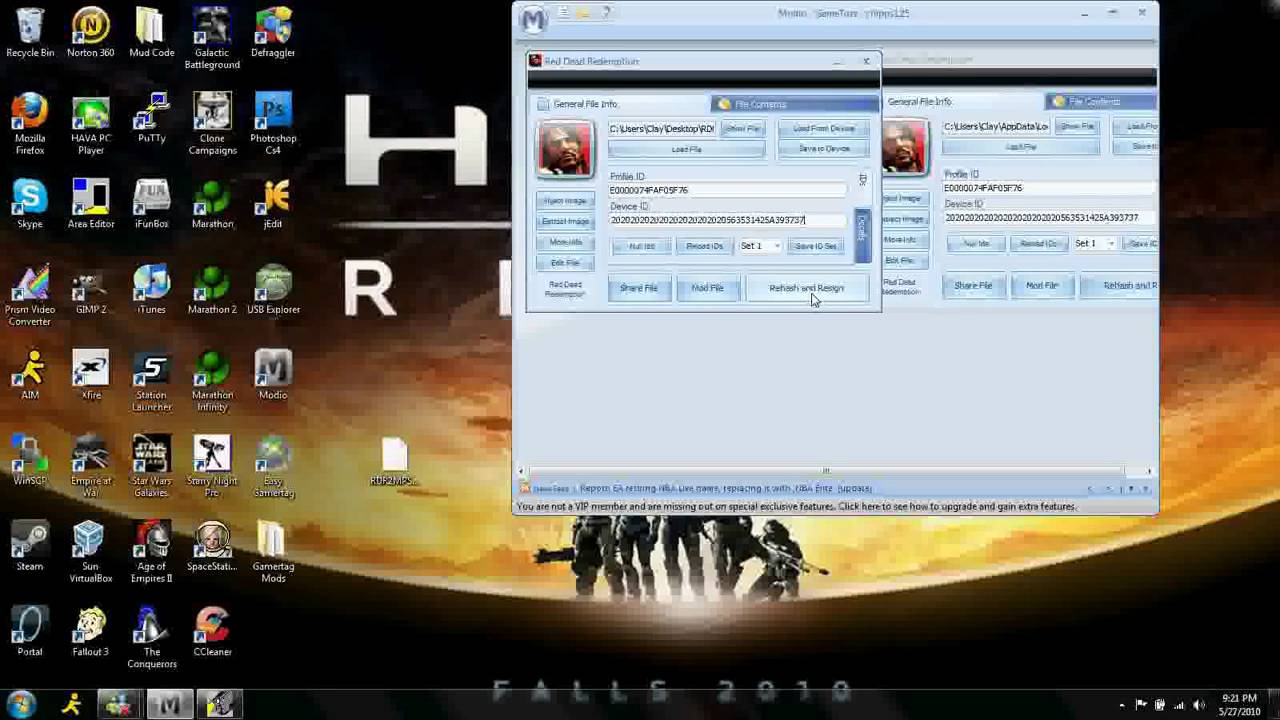The width and height of the screenshot is (1280, 720).
Task: Click Show File button in front window
Action: click(742, 129)
